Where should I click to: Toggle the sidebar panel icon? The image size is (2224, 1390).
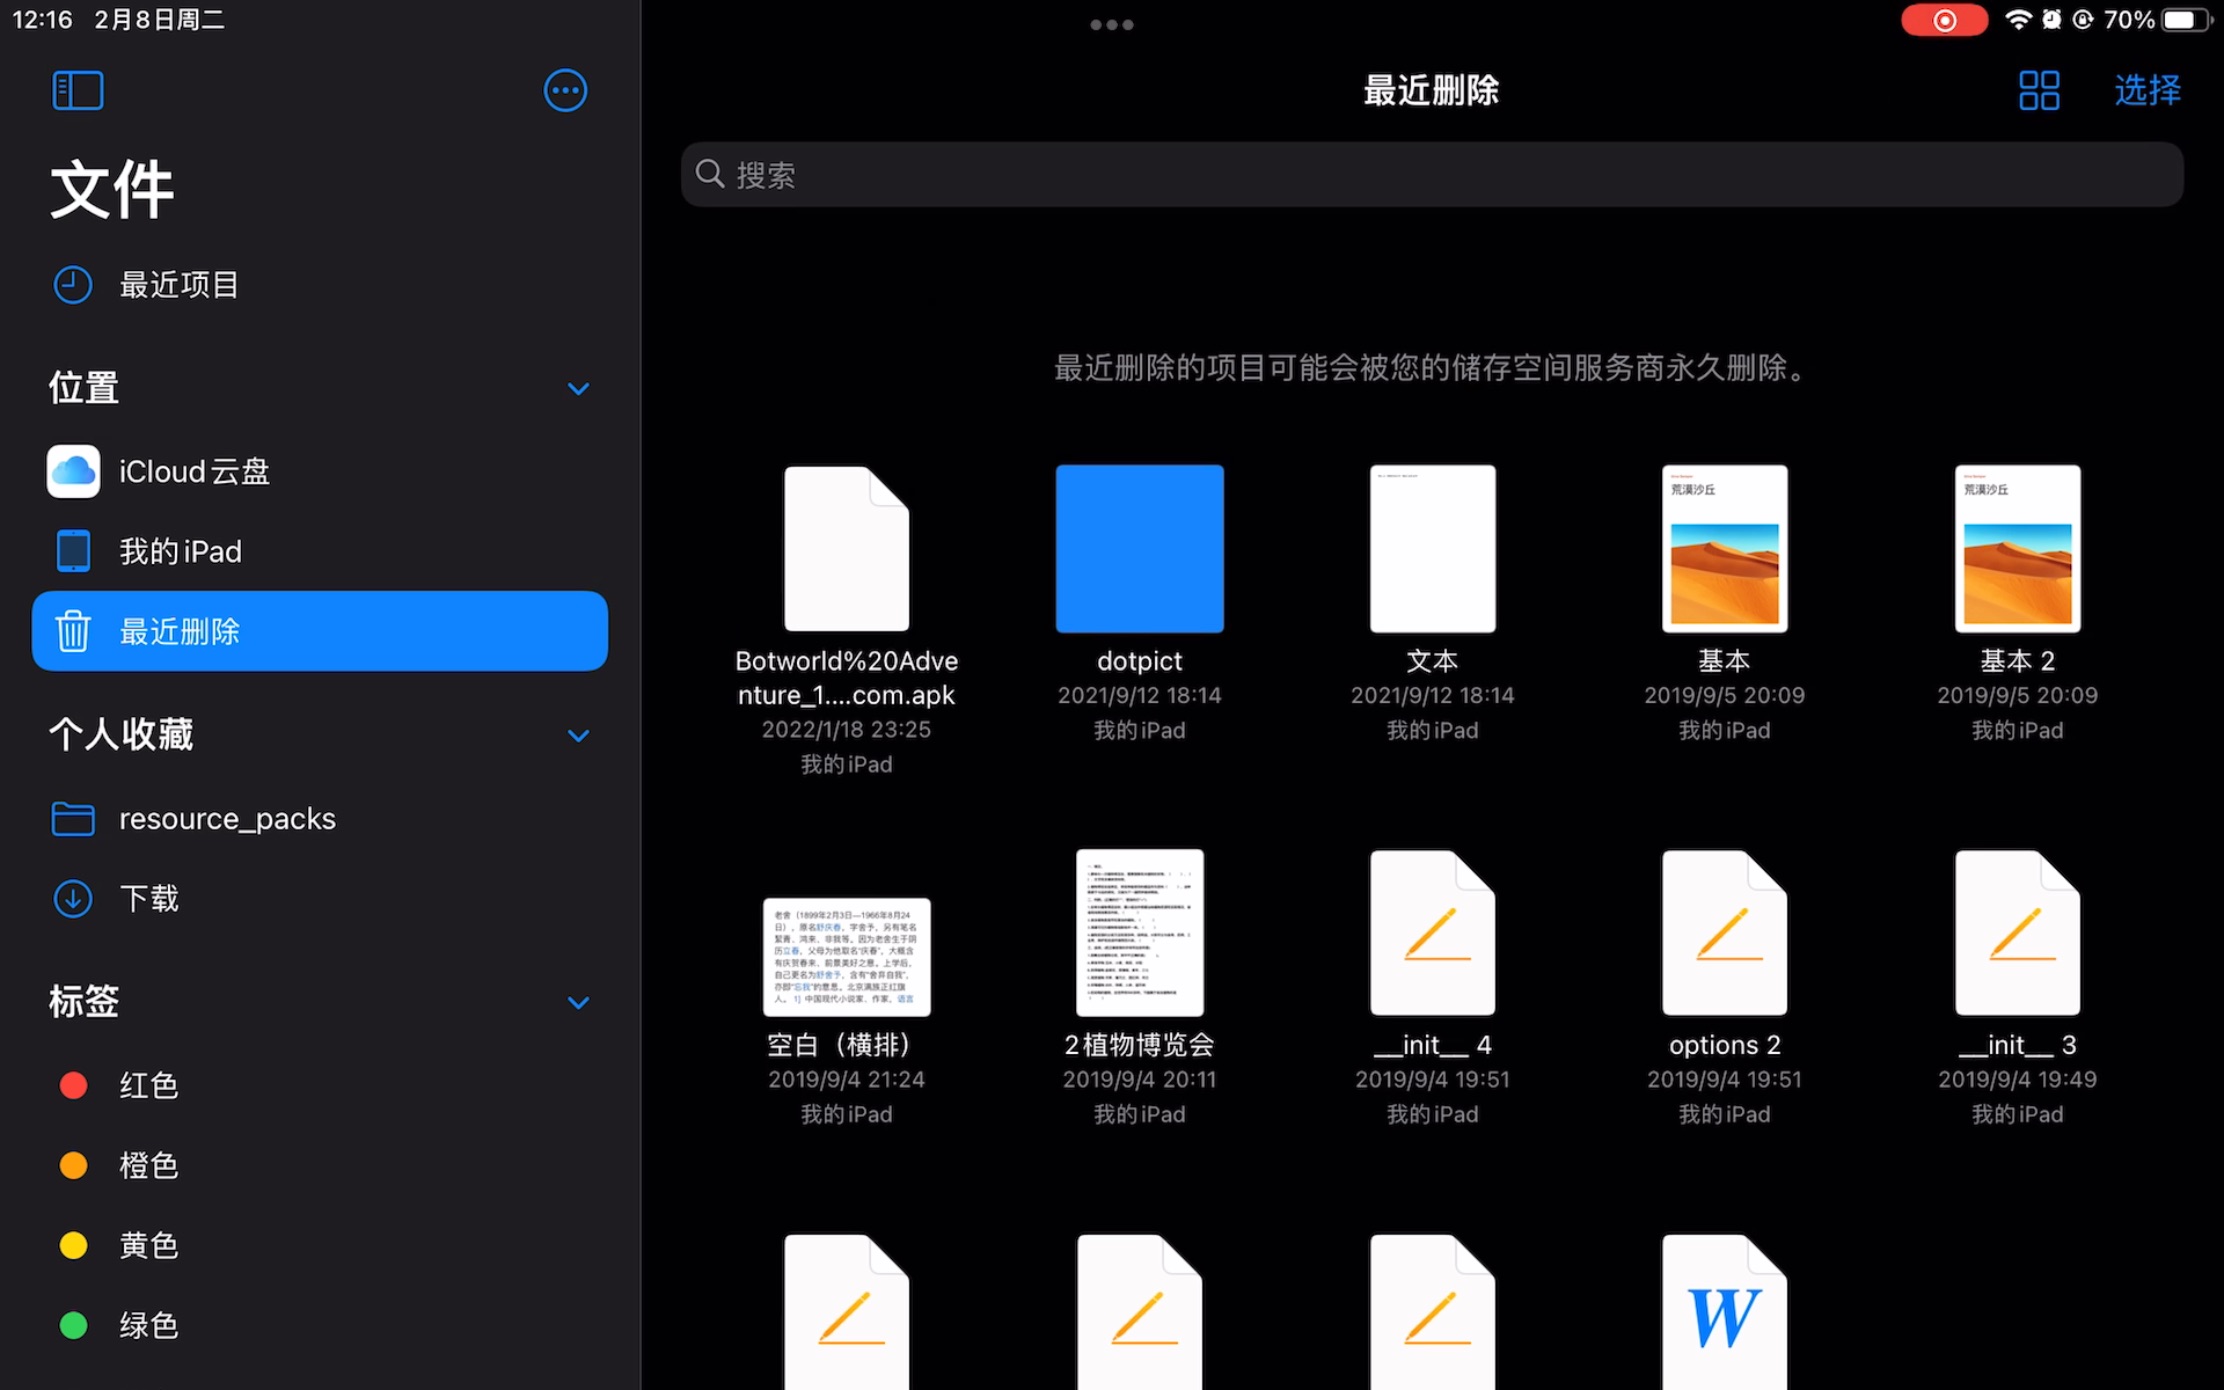[x=77, y=90]
